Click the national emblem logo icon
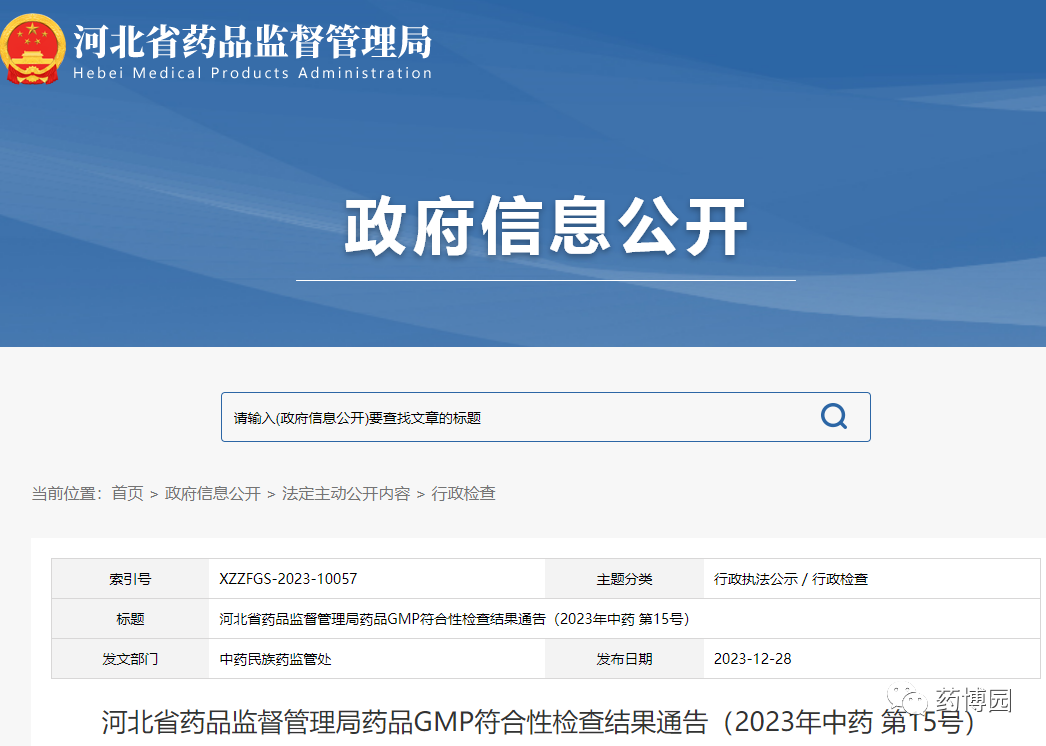Screen dimensions: 1046x746 coord(32,49)
